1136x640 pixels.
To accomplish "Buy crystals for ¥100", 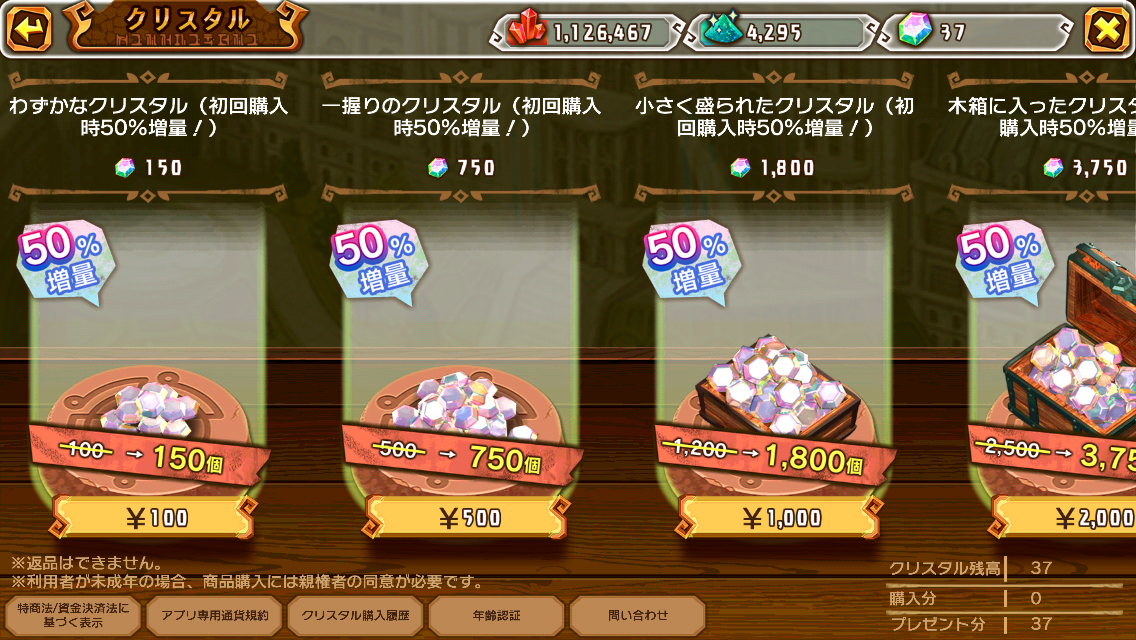I will tap(153, 518).
